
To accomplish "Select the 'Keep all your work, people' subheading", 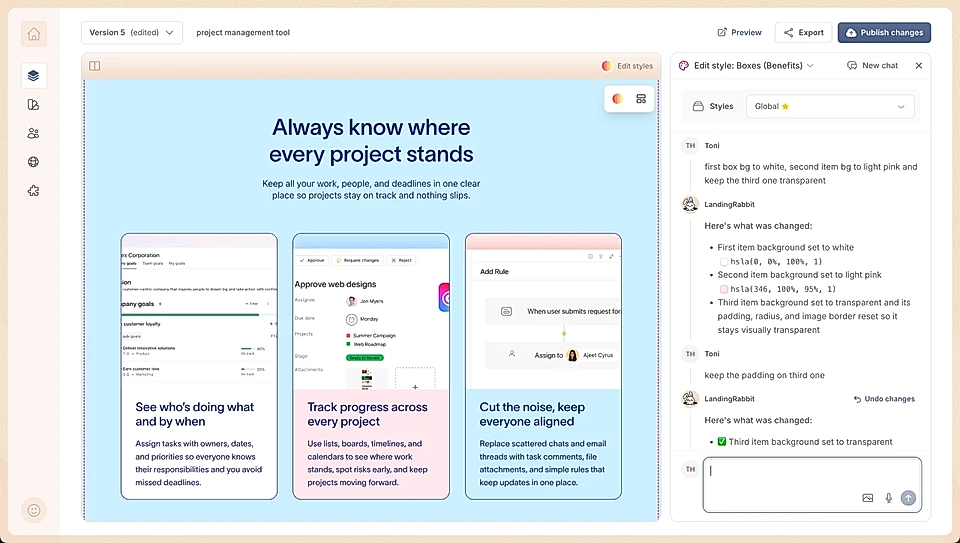I will click(x=371, y=190).
